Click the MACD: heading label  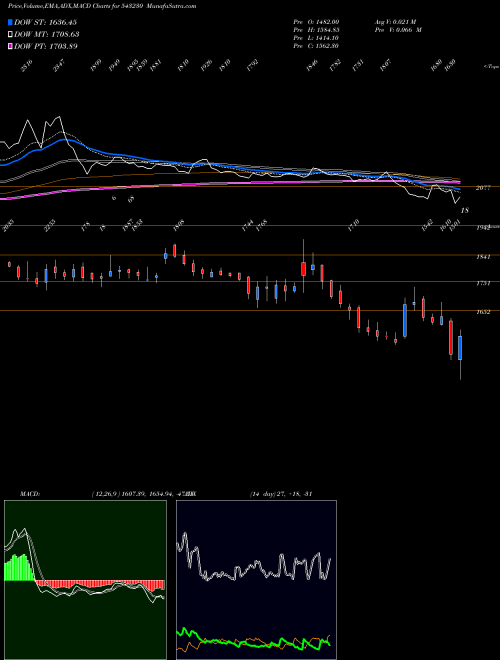point(30,494)
